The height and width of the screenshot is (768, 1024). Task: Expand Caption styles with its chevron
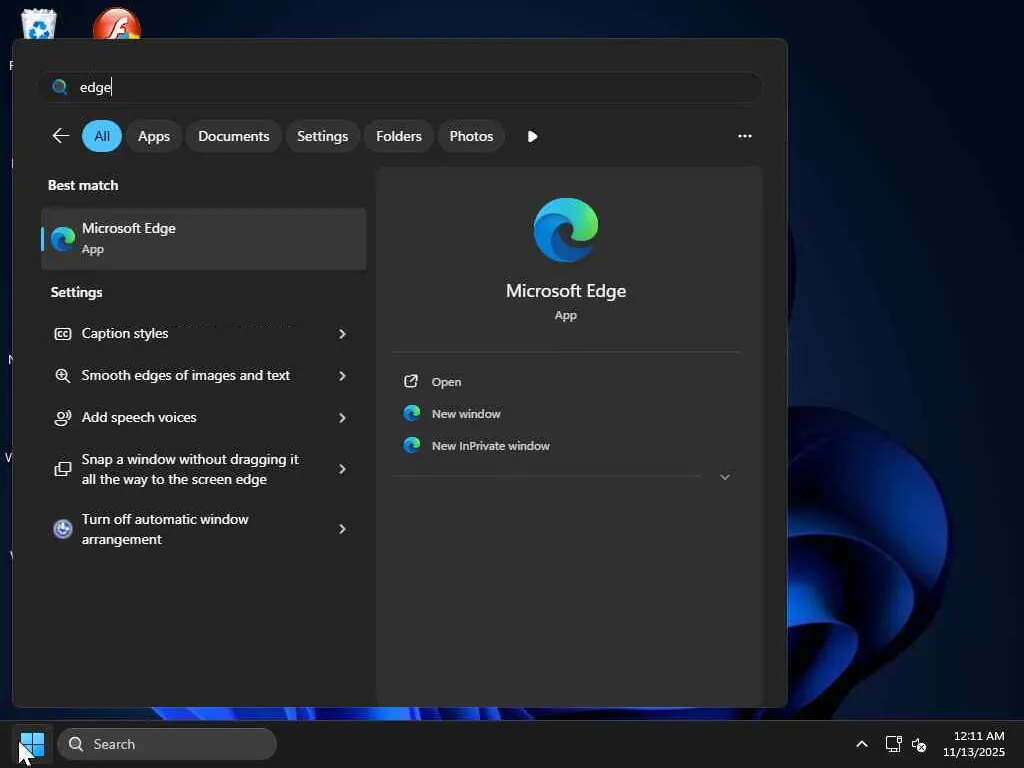tap(342, 334)
